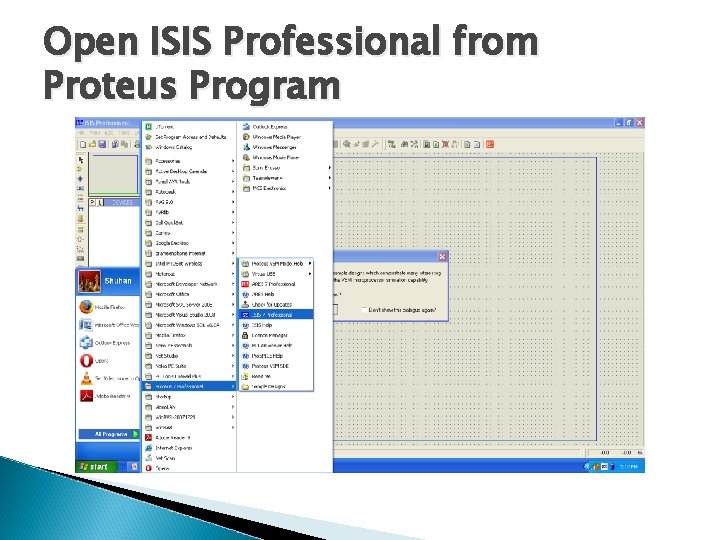
Task: Open Licence Manager padlock entry
Action: (276, 335)
